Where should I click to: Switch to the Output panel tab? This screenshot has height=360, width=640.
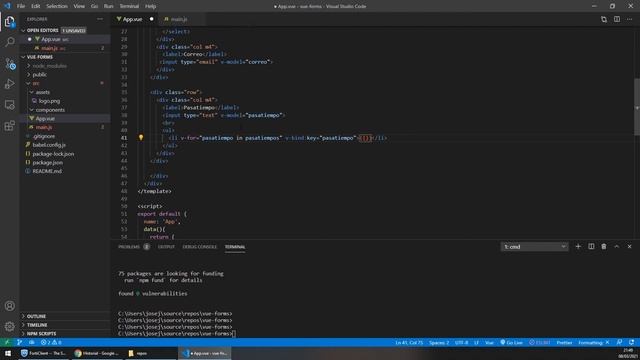166,247
